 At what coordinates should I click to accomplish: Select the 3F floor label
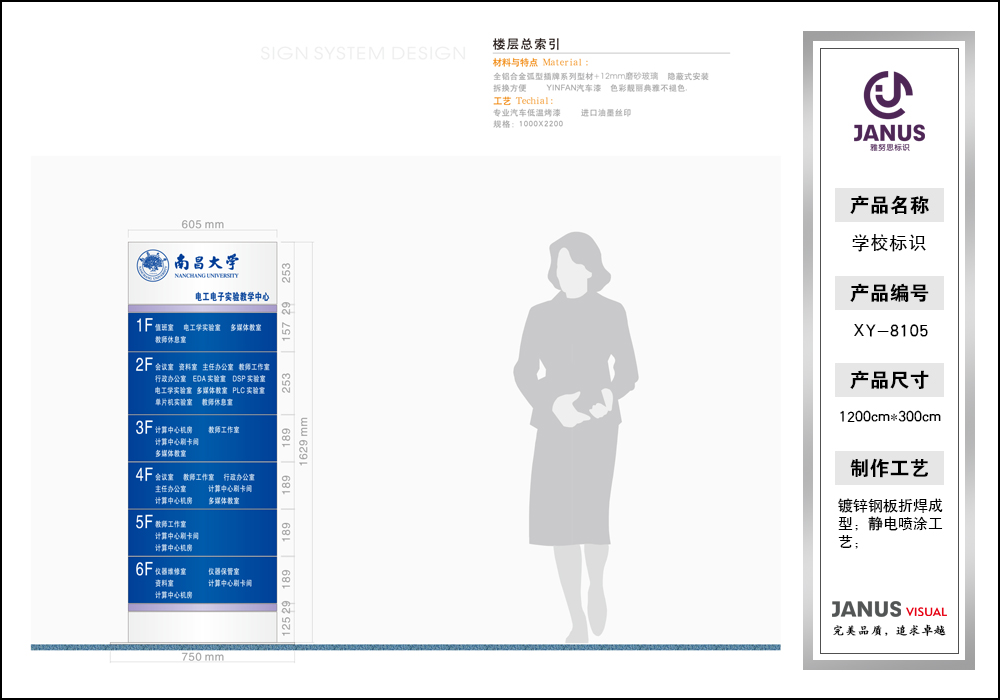coord(144,428)
